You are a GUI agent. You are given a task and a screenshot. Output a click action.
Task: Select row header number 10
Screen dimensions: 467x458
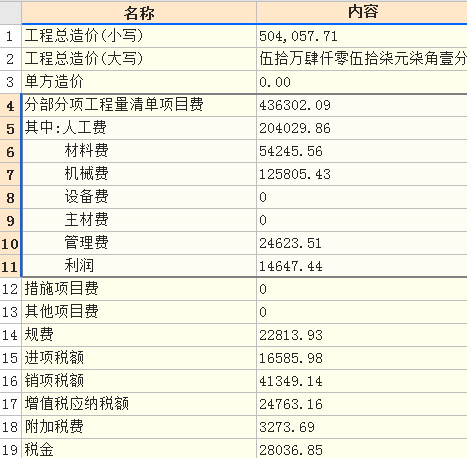10,243
